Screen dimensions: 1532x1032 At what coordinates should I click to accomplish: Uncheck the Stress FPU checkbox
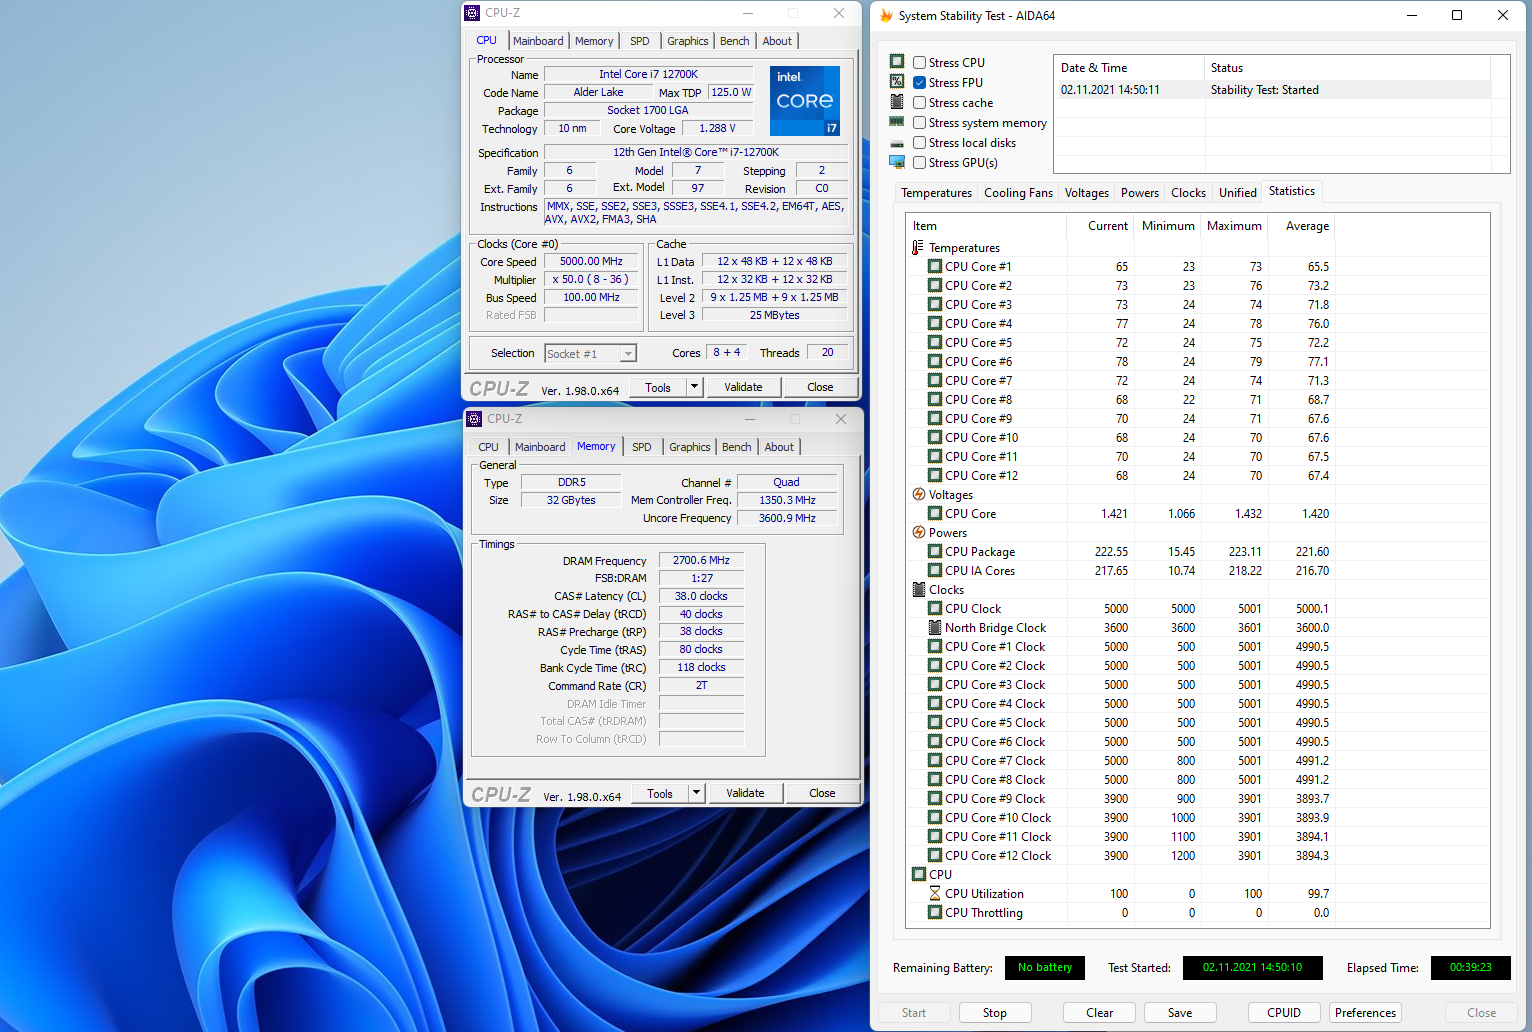point(919,83)
